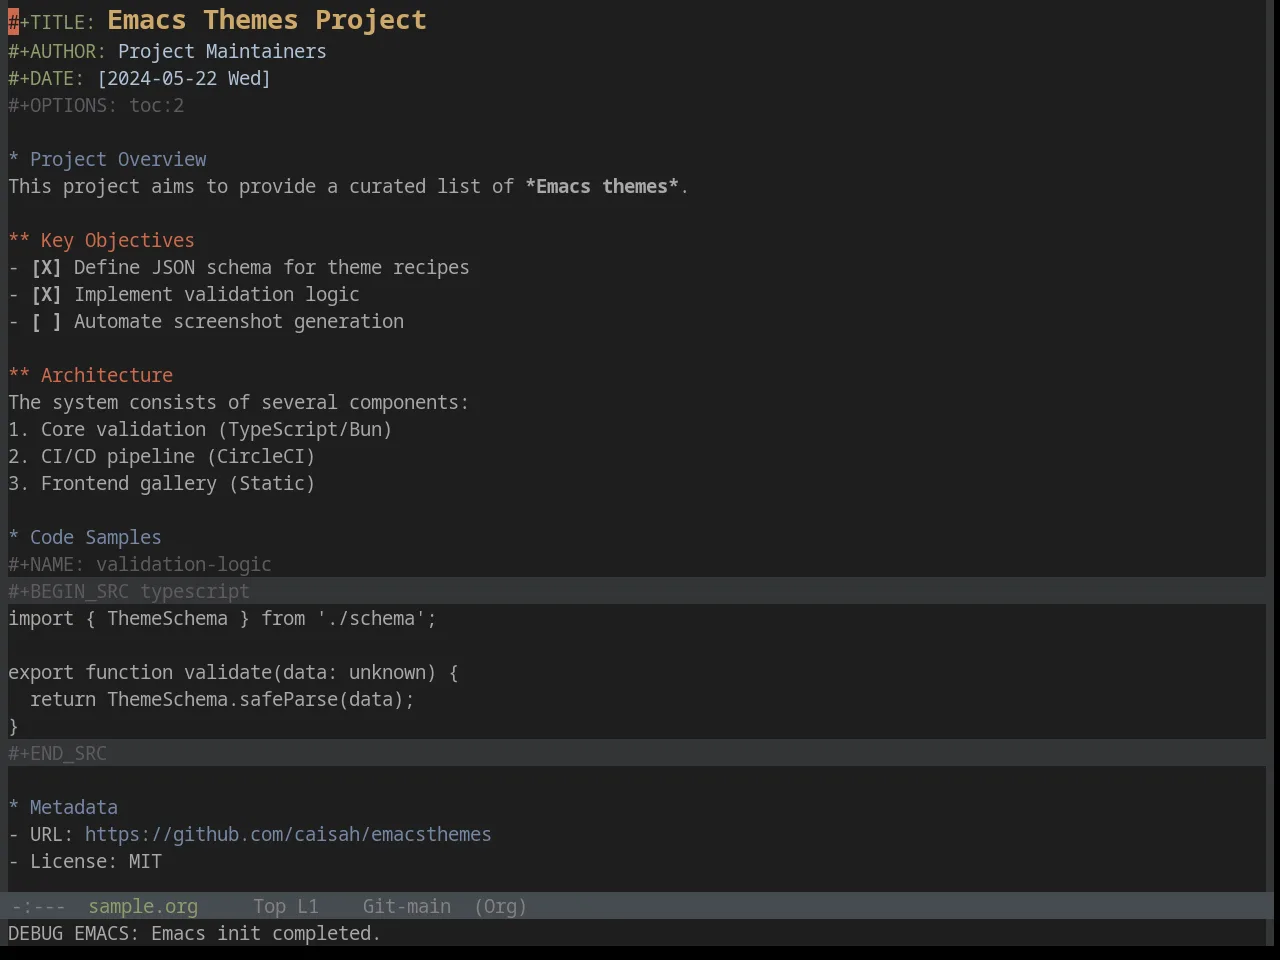
Task: Click the 'return ThemeSchema.safeParse(data);' line
Action: point(222,700)
